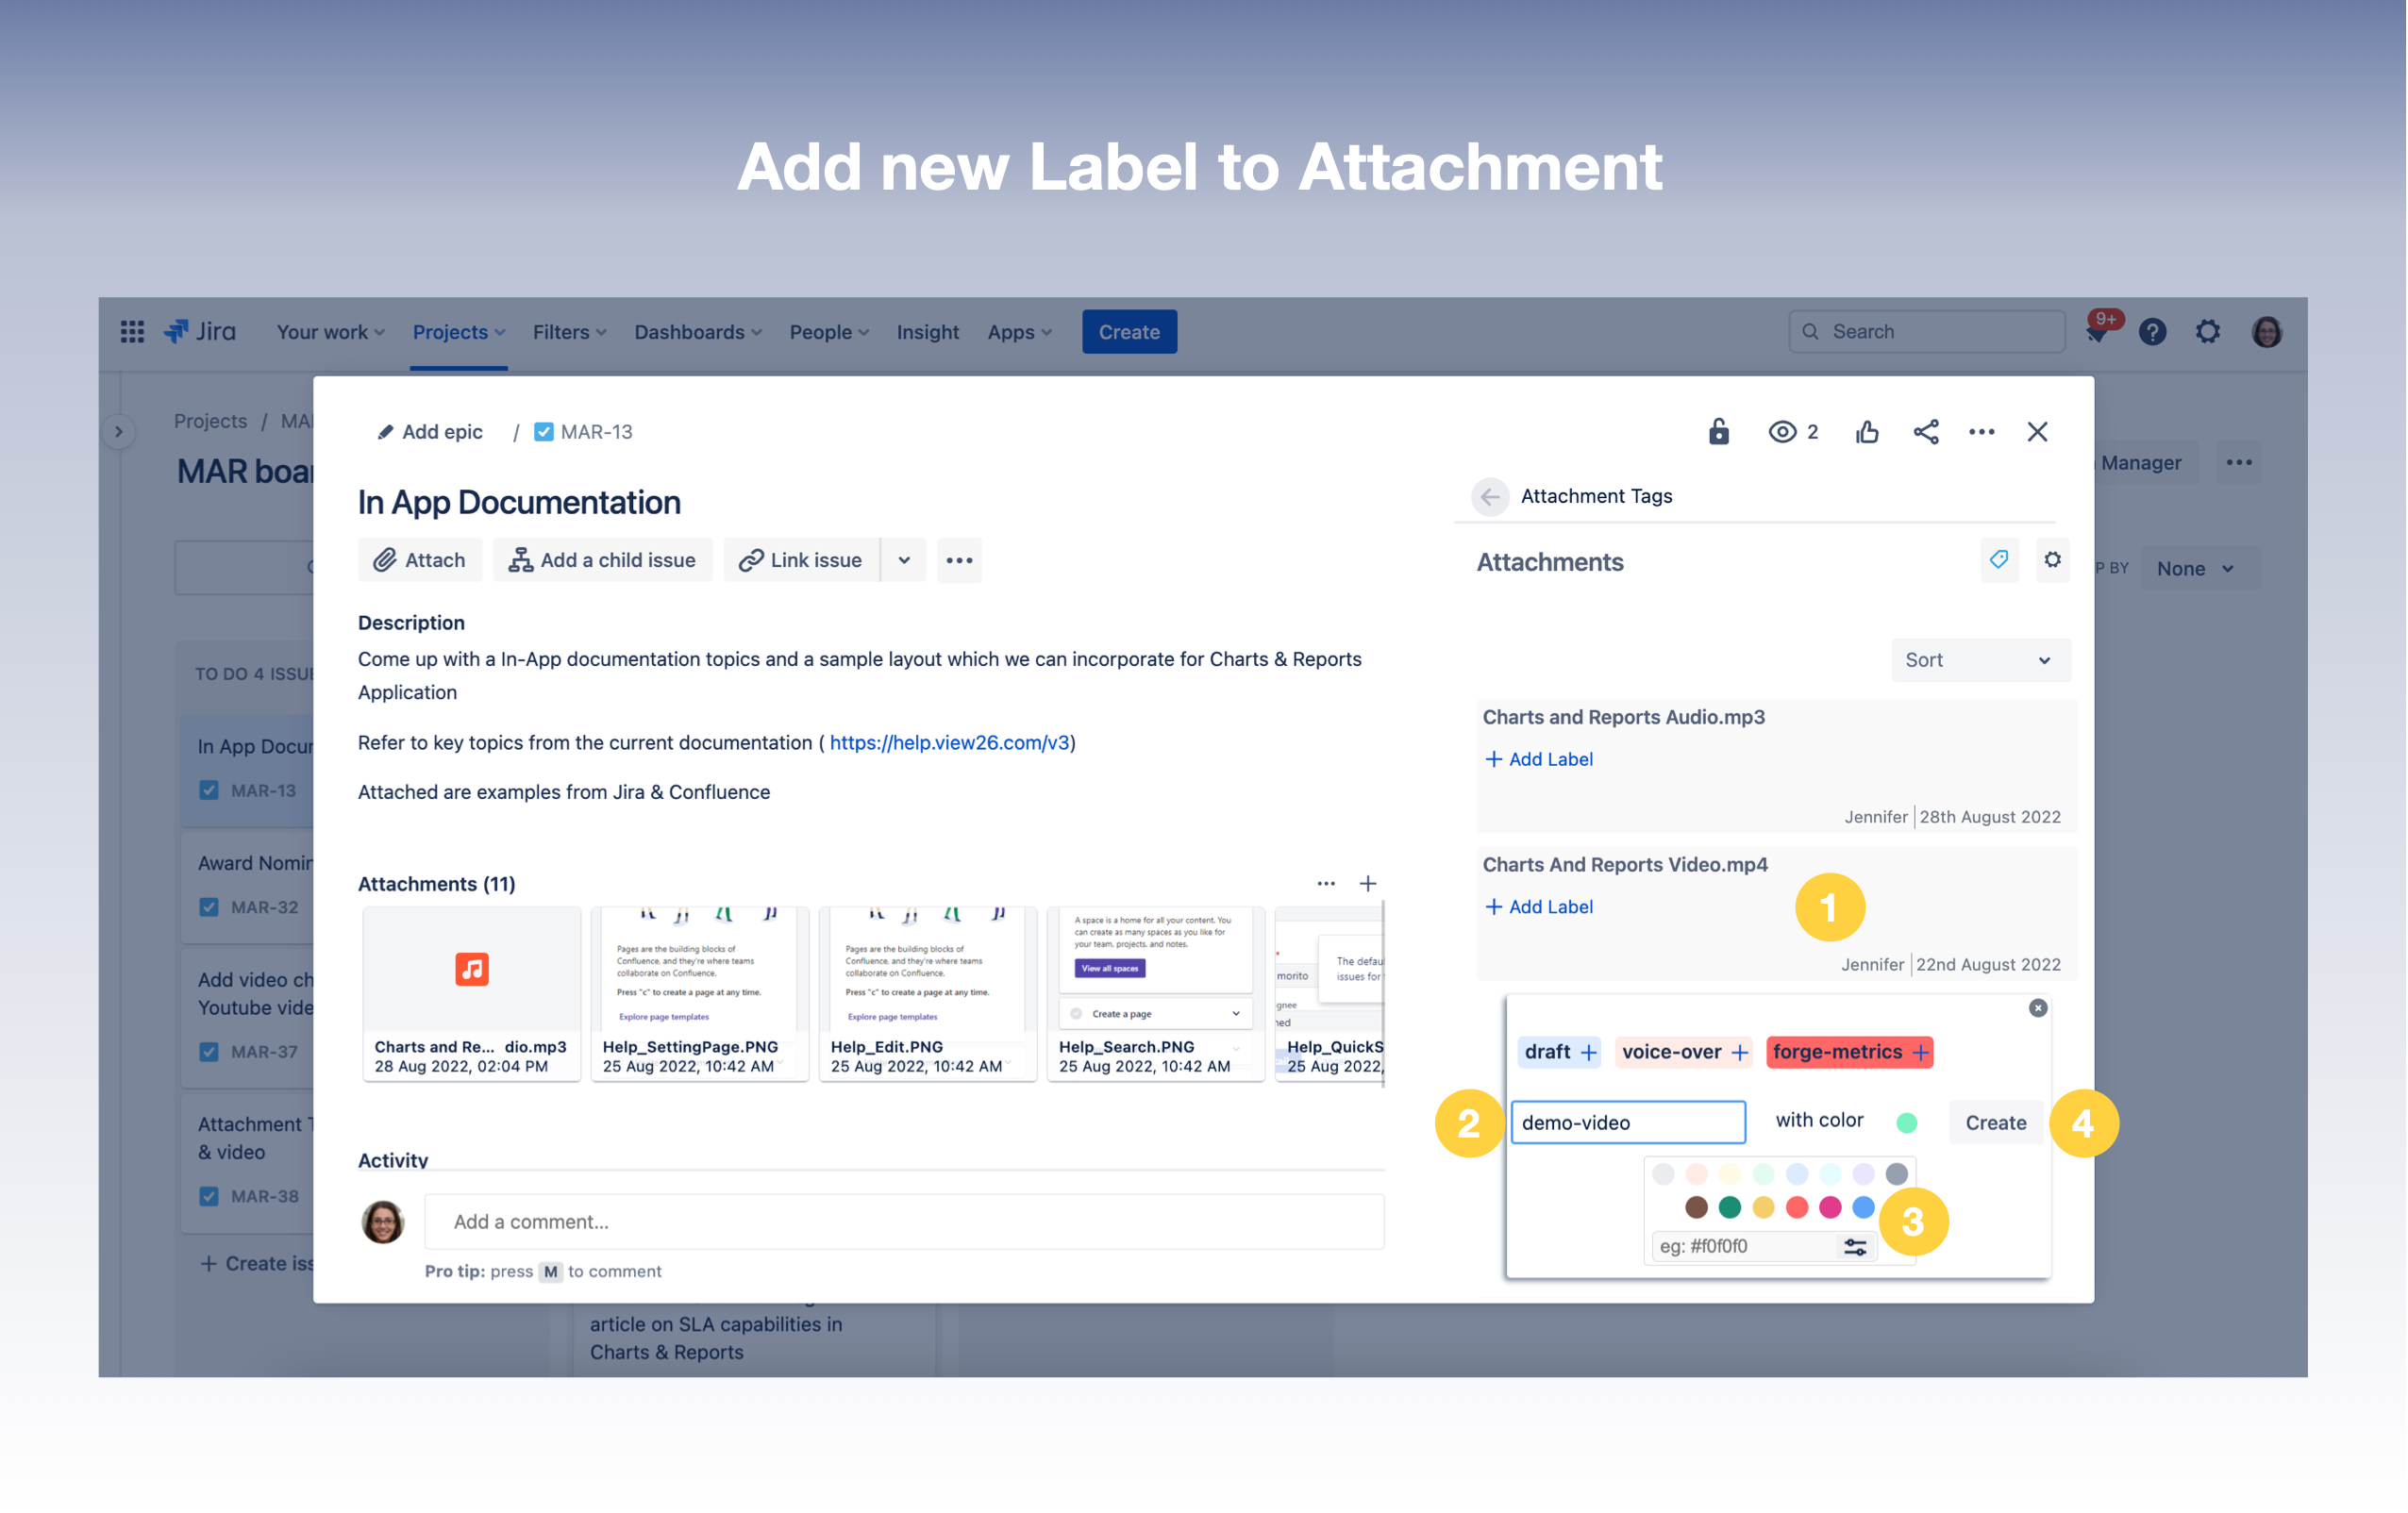Click the thumbs up vote icon
The height and width of the screenshot is (1513, 2408).
coord(1866,432)
